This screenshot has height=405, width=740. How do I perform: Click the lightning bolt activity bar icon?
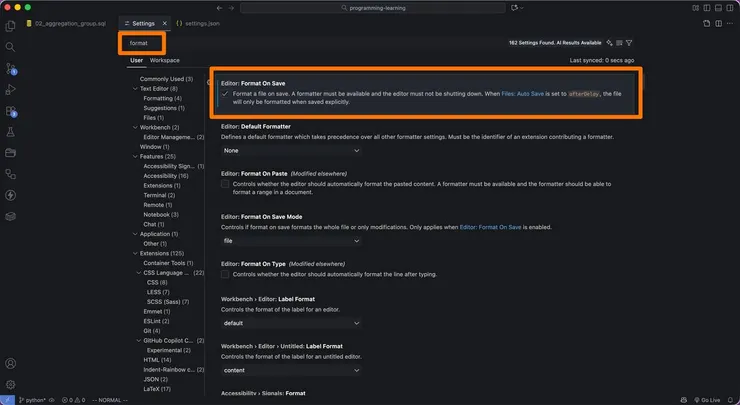tap(10, 195)
